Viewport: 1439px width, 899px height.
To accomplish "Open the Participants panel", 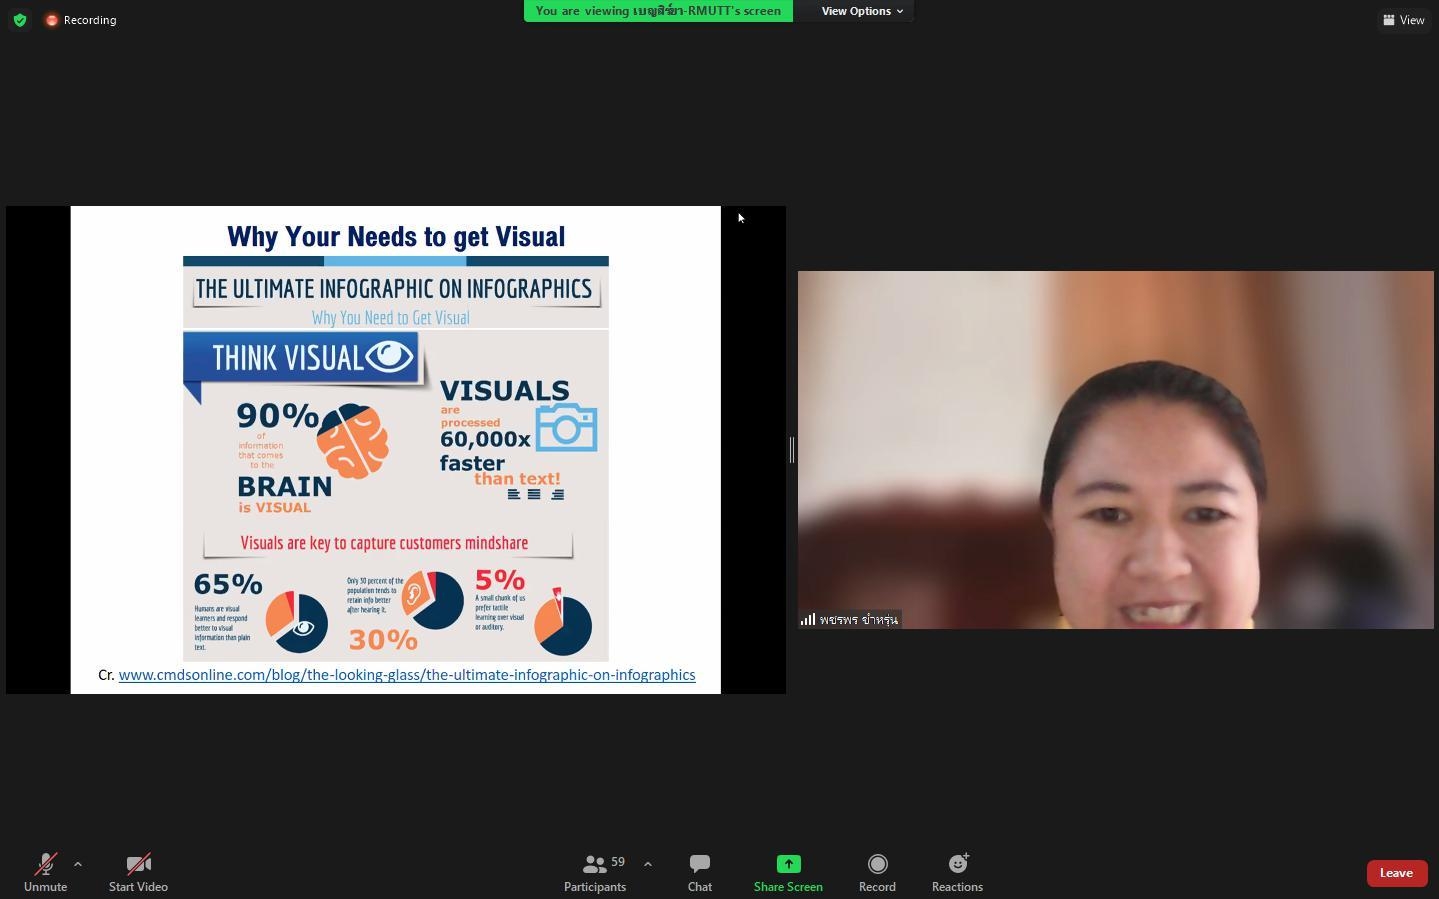I will tap(595, 872).
